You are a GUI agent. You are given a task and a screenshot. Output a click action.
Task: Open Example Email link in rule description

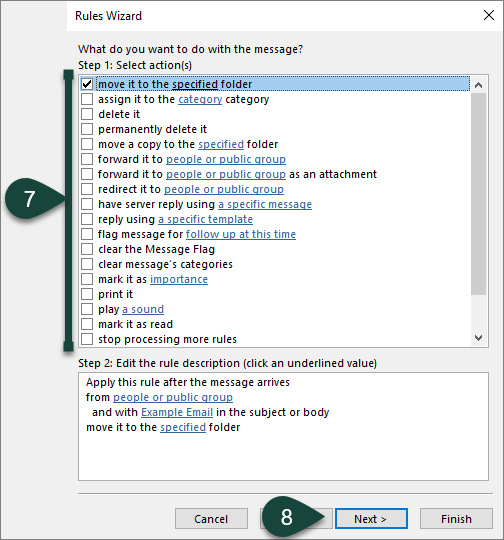[x=177, y=412]
